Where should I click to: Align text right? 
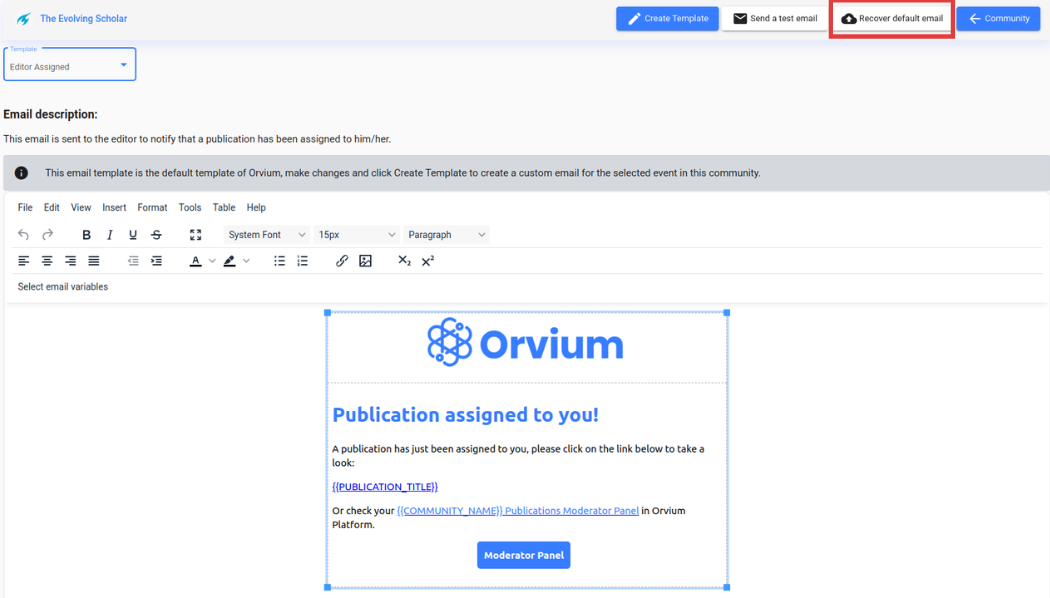[x=70, y=260]
